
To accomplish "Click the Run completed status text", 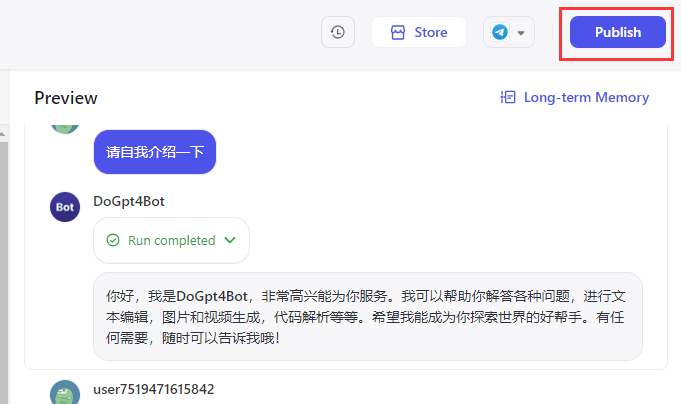I will (172, 240).
